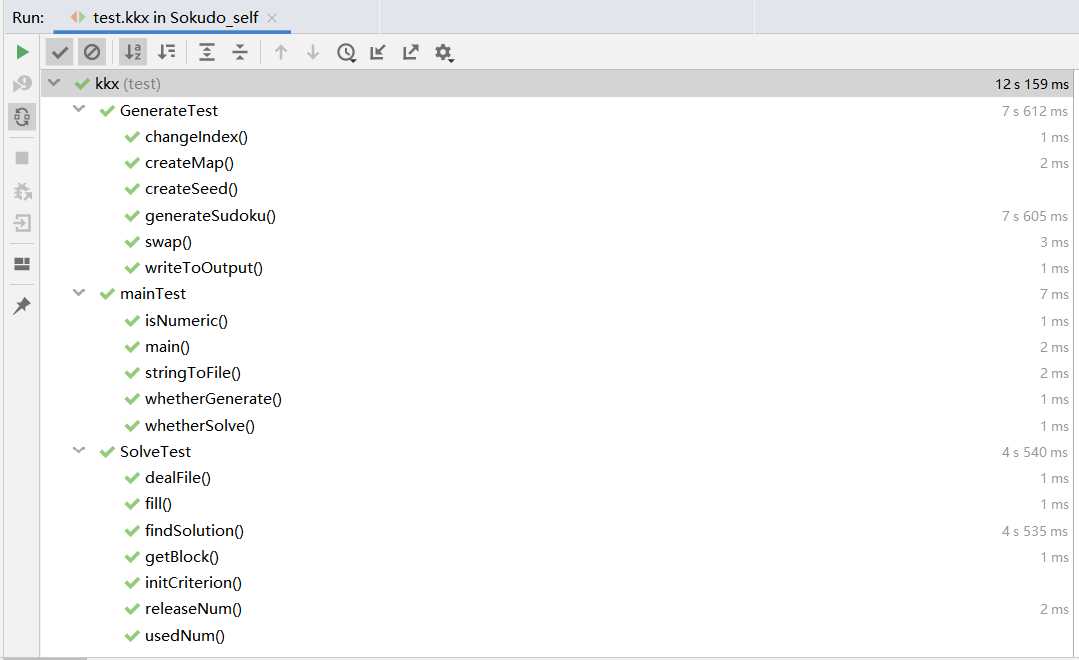Toggle Show Passed tests checkmark button
This screenshot has width=1079, height=660.
(60, 52)
